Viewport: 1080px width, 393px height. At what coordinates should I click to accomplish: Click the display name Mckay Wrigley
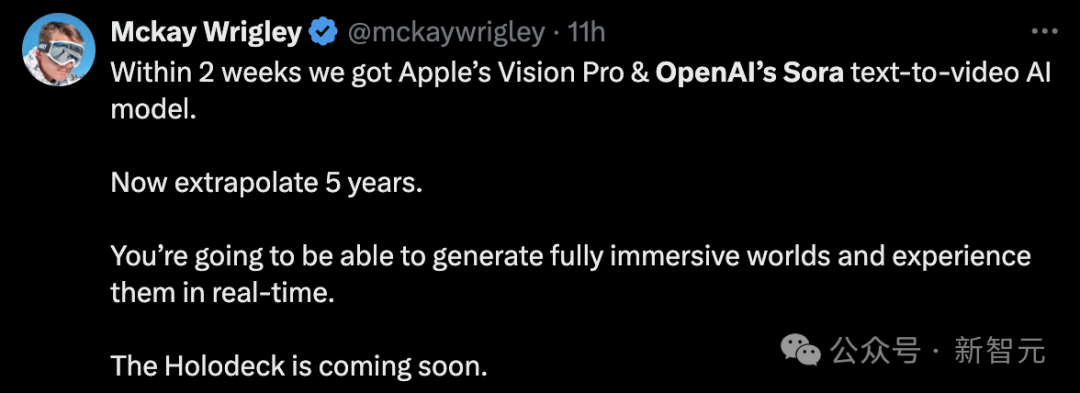[x=206, y=32]
